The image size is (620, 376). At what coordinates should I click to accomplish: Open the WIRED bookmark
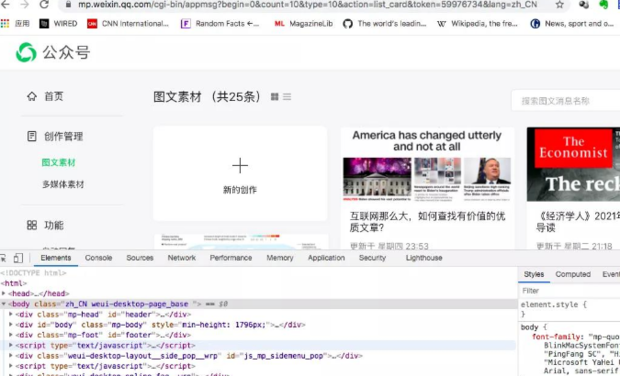pos(58,24)
